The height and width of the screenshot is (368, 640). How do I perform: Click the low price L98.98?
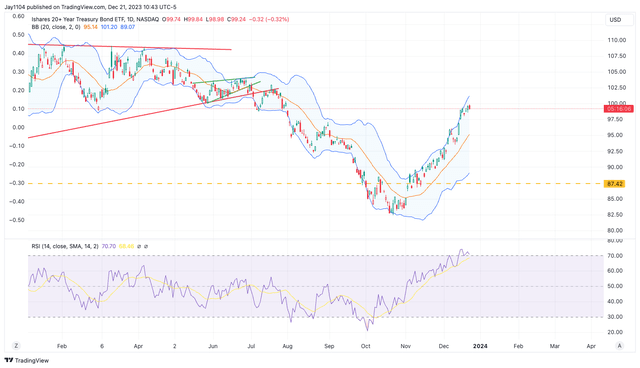215,19
